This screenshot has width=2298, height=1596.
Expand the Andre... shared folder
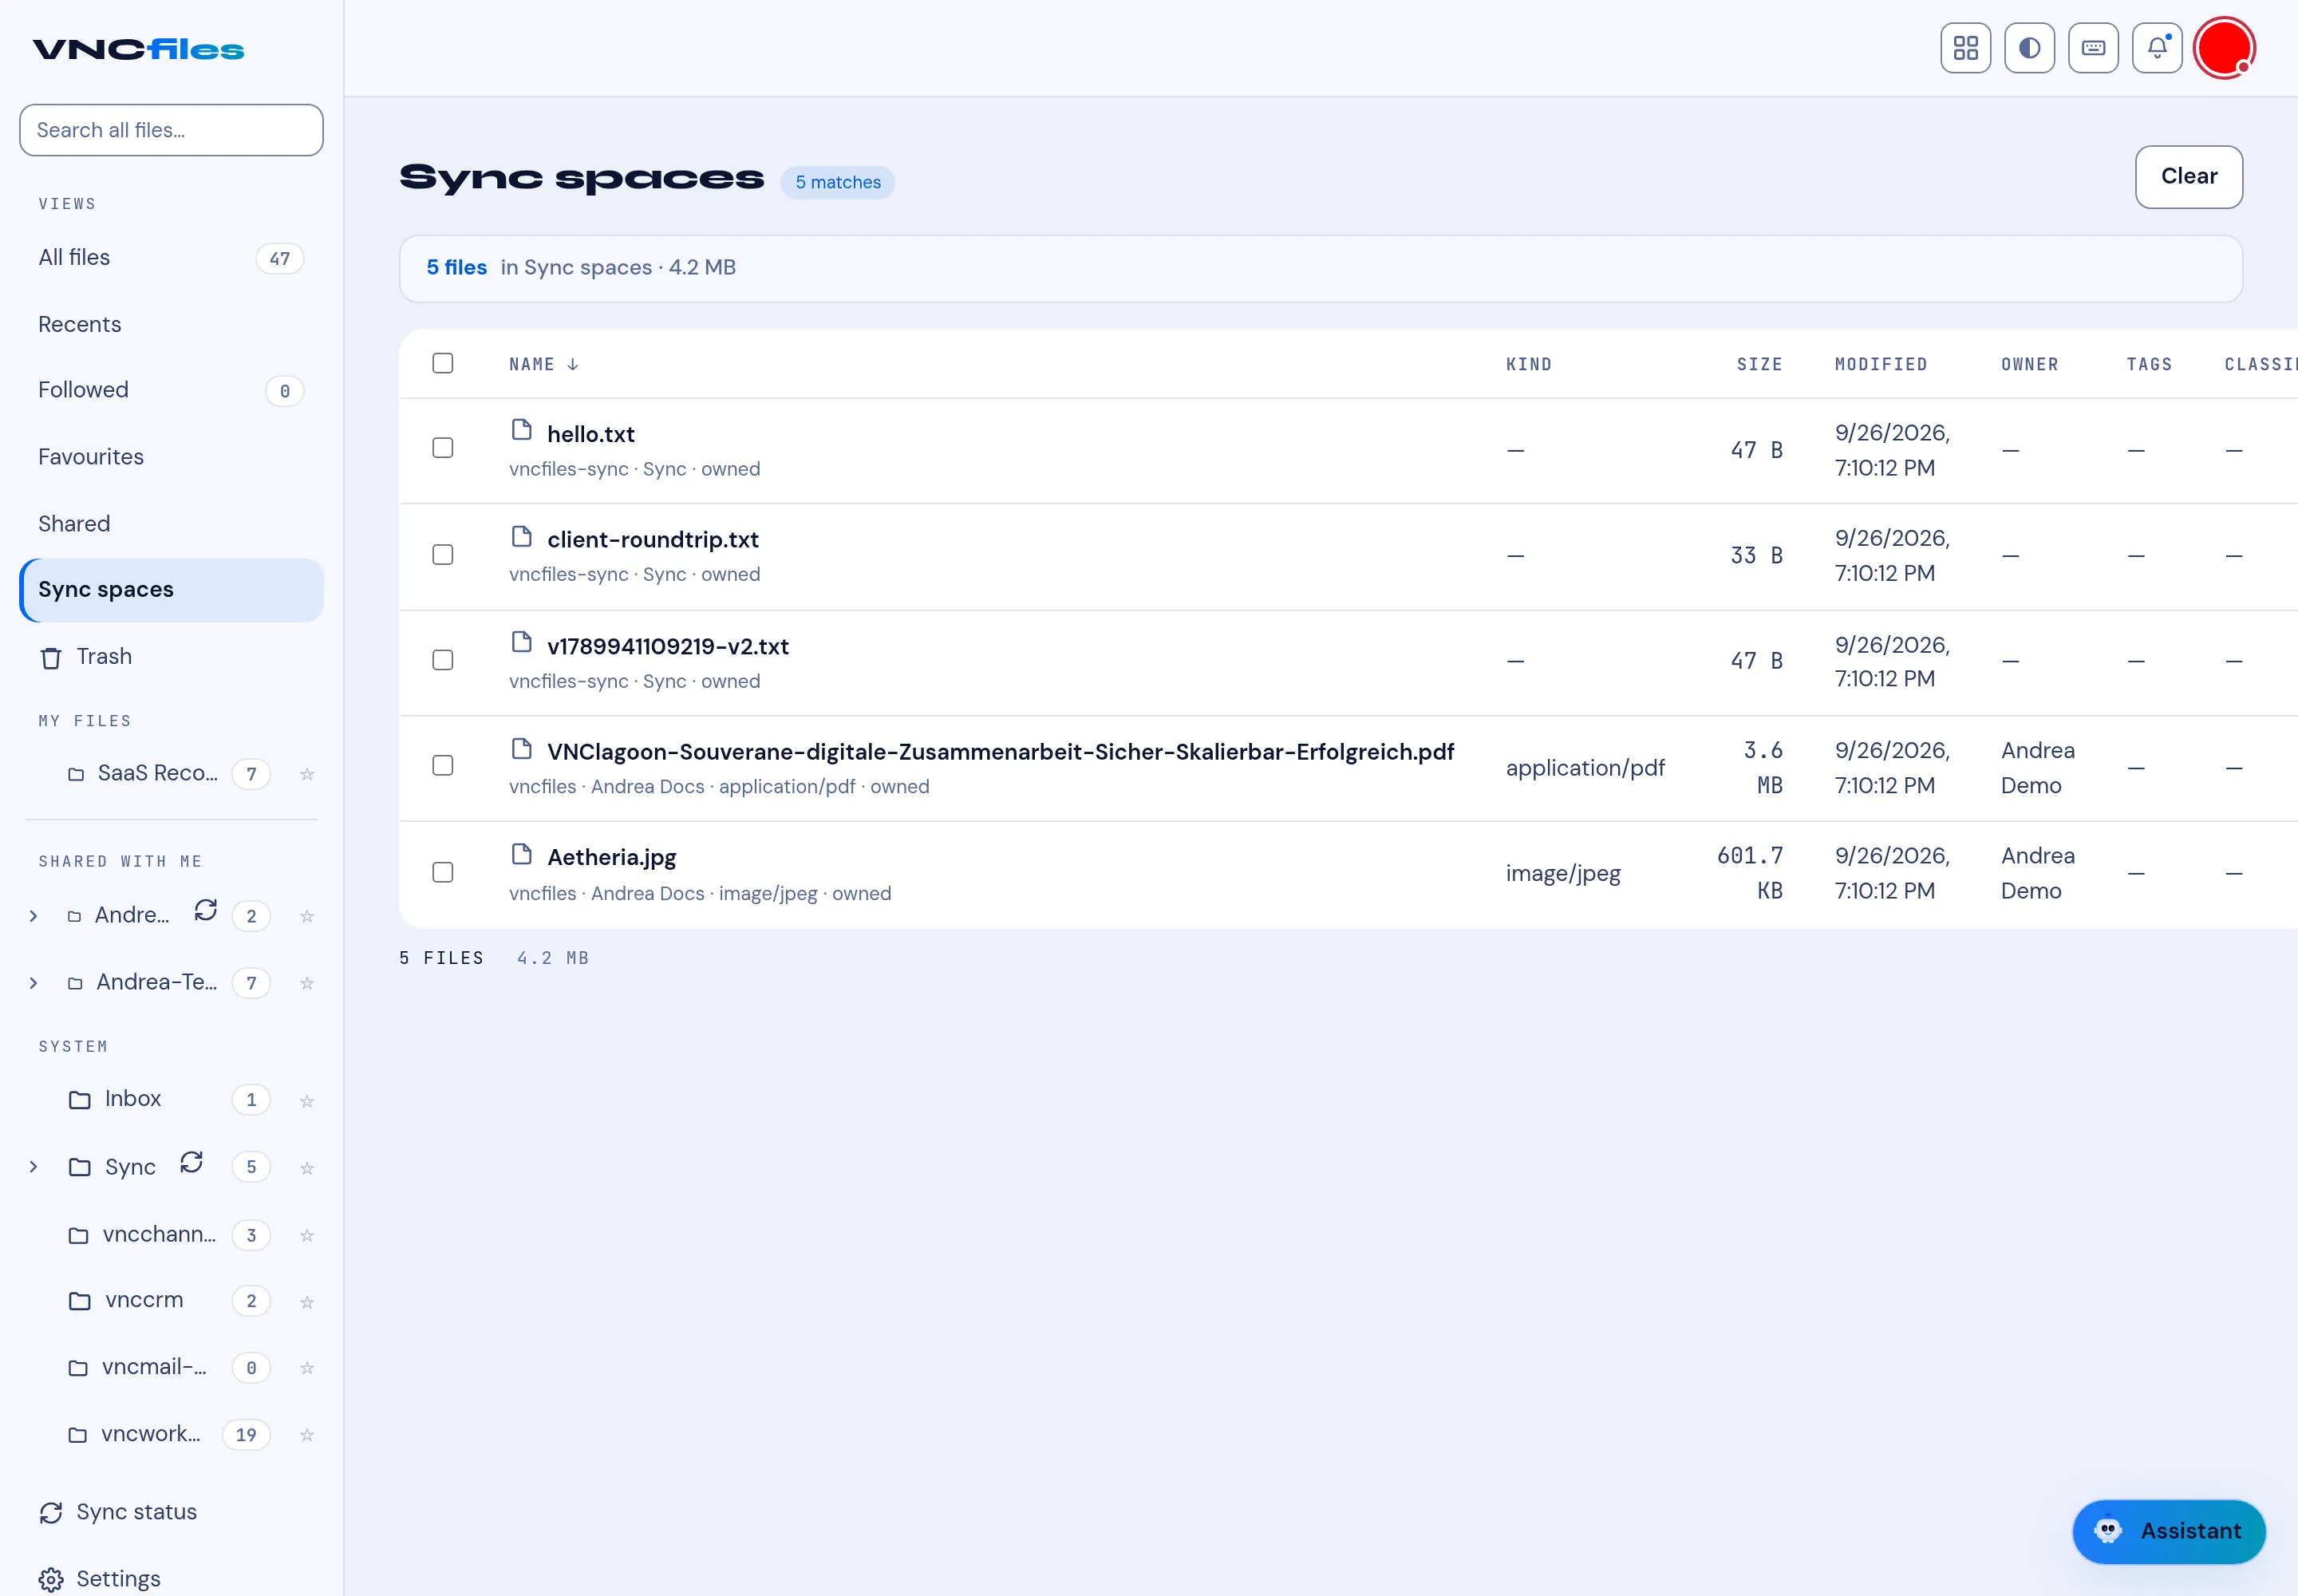pos(33,916)
